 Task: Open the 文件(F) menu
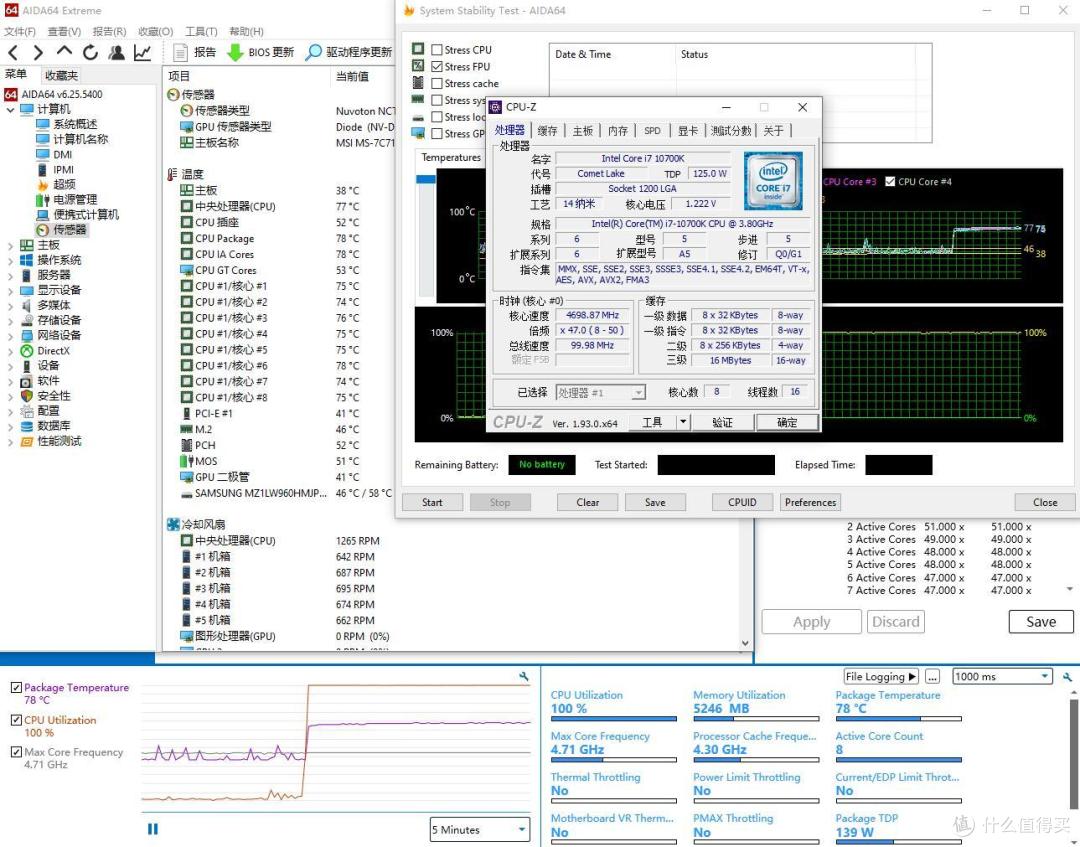pos(20,31)
